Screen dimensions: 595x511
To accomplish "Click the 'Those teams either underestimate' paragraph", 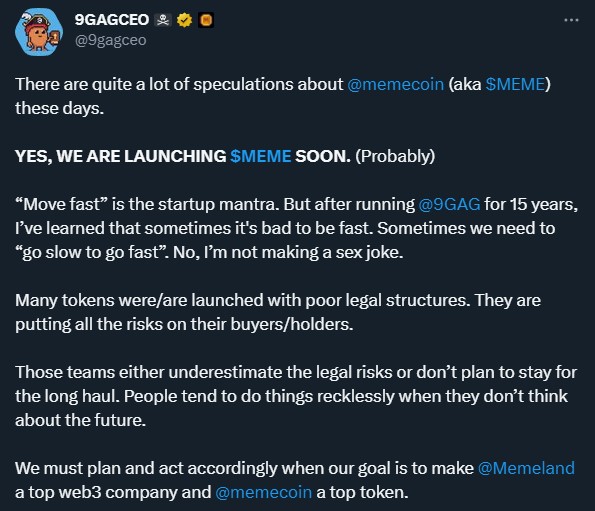I will point(296,396).
